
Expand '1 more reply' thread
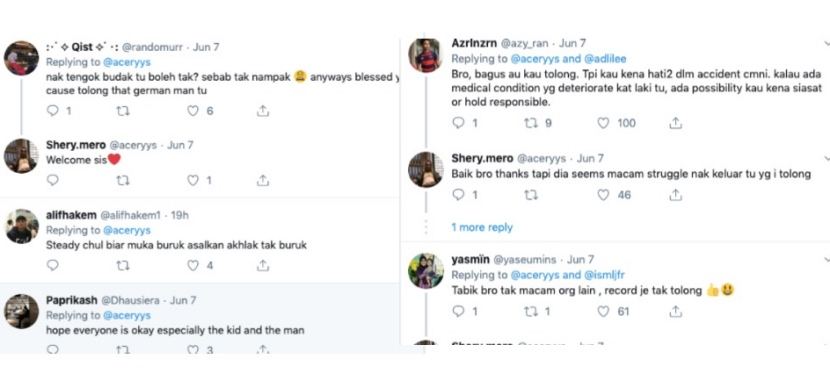482,227
